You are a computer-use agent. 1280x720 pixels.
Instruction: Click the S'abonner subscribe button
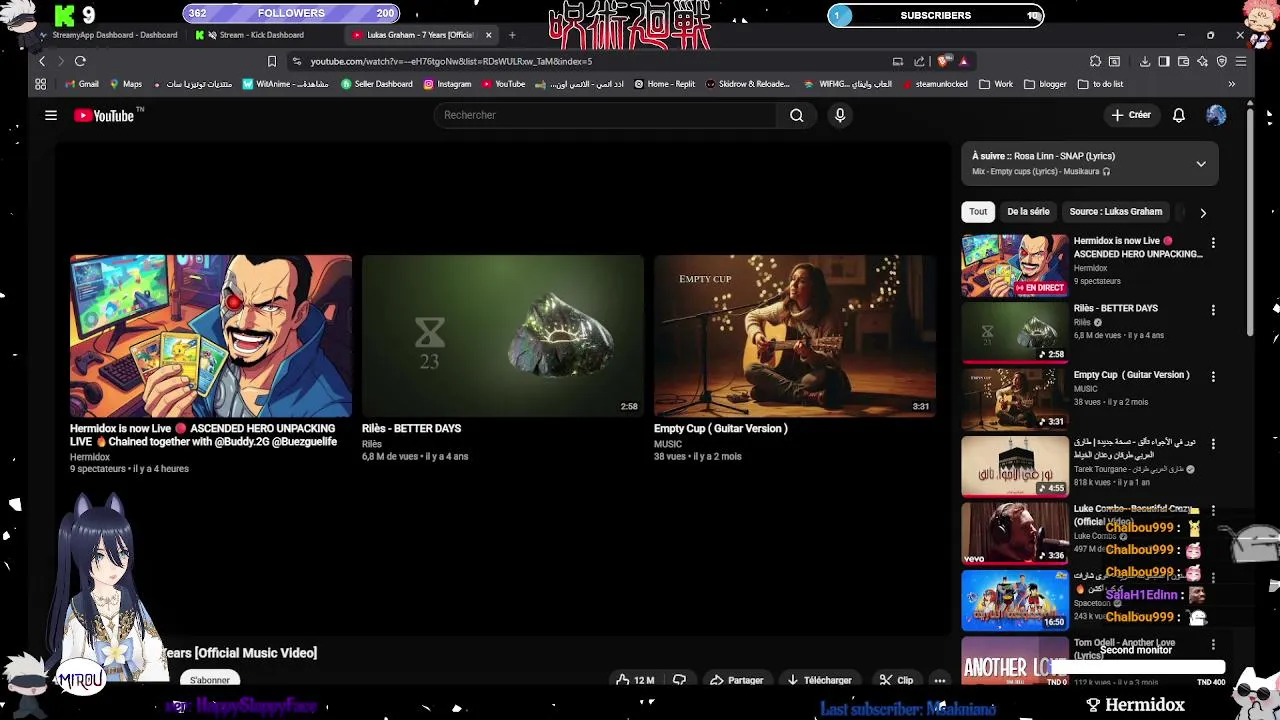(210, 680)
